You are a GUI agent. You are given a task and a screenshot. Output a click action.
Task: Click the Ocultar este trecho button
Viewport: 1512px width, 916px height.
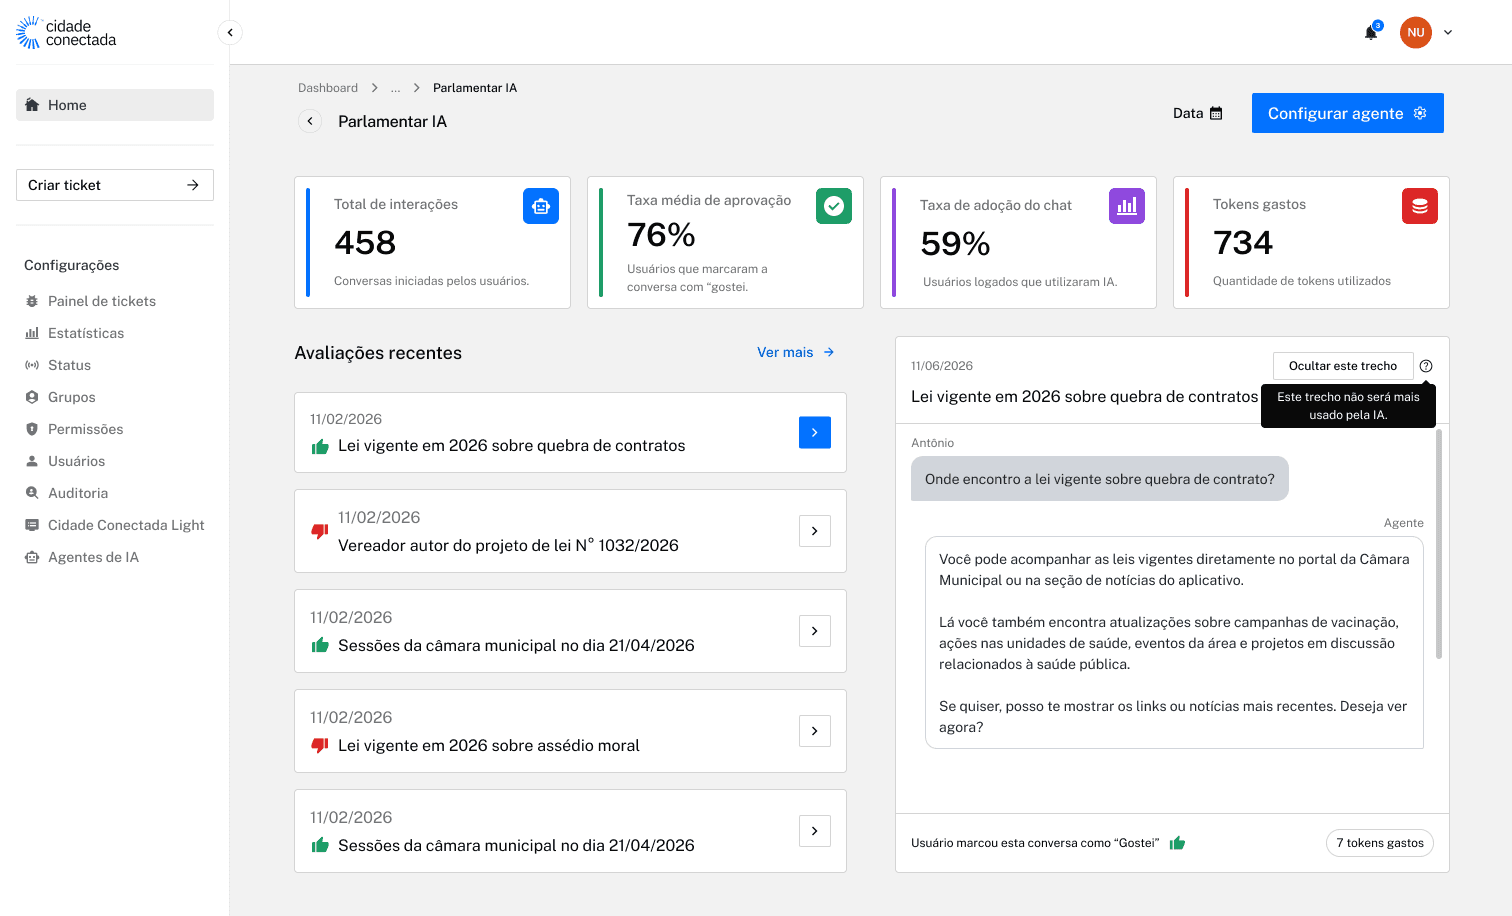1343,366
